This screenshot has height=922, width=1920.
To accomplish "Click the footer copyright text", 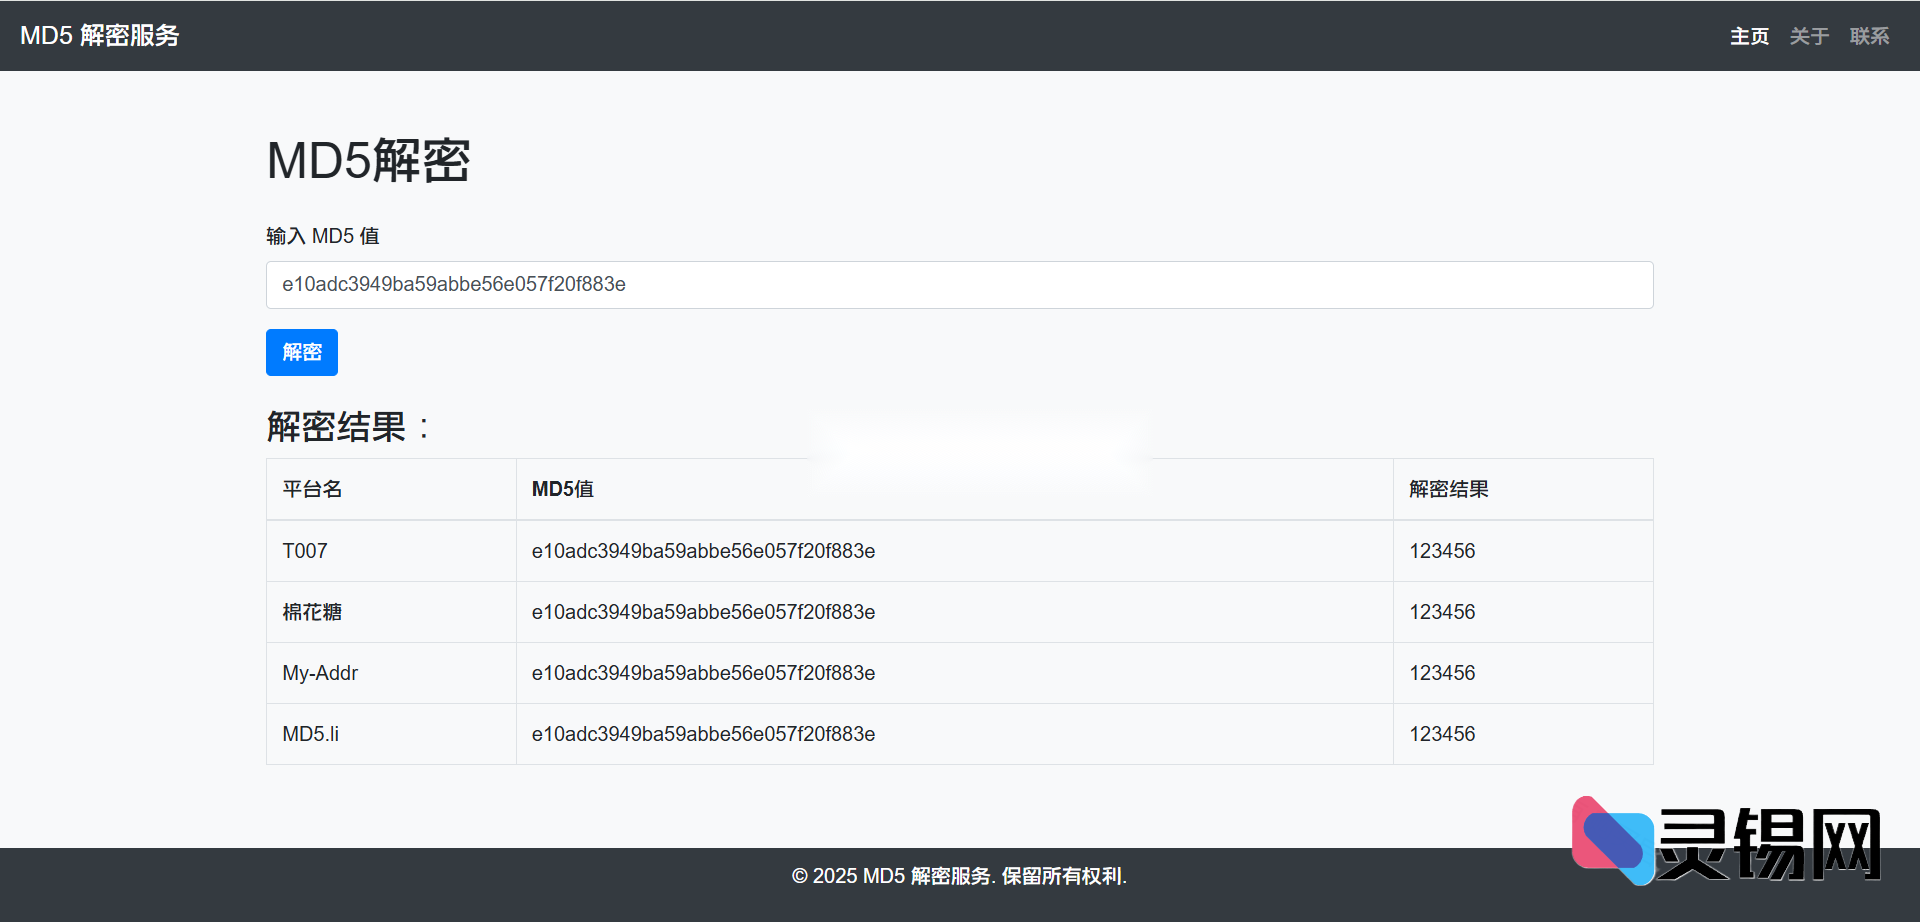I will pos(959,876).
